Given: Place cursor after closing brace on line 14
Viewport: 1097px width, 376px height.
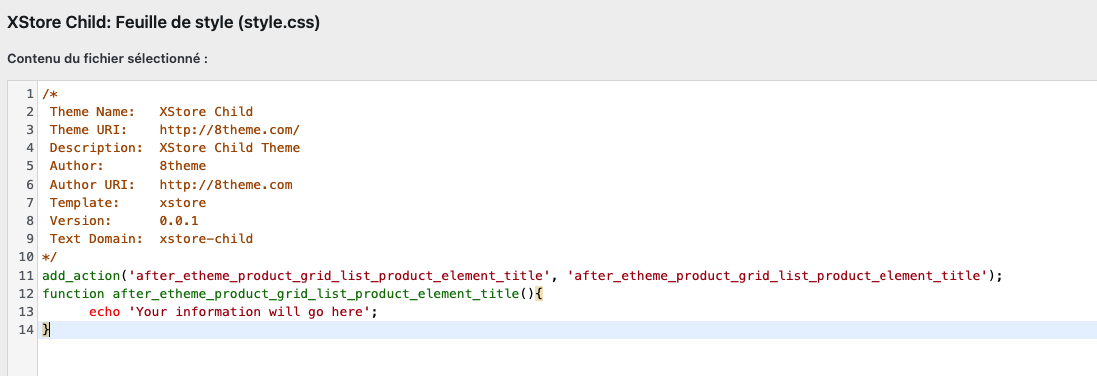Looking at the screenshot, I should tap(51, 330).
